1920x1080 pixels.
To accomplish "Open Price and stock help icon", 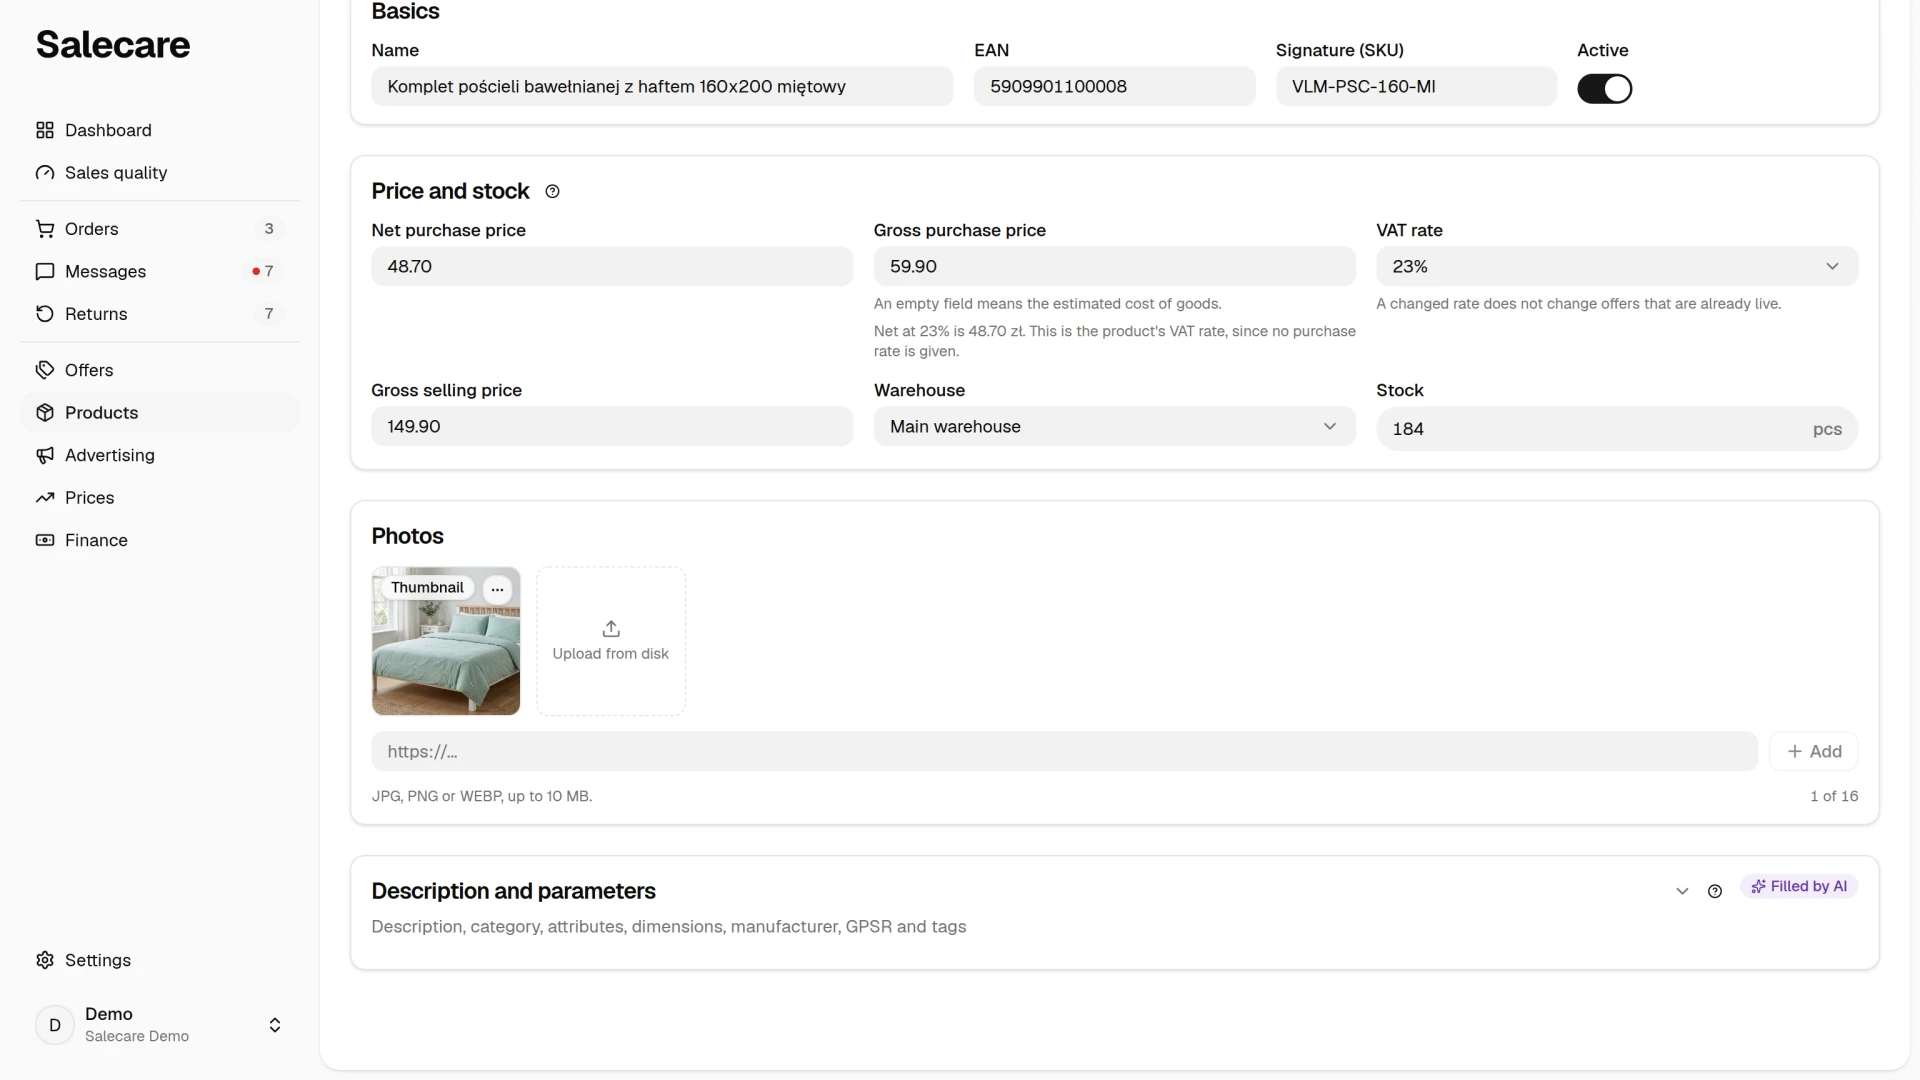I will point(552,192).
